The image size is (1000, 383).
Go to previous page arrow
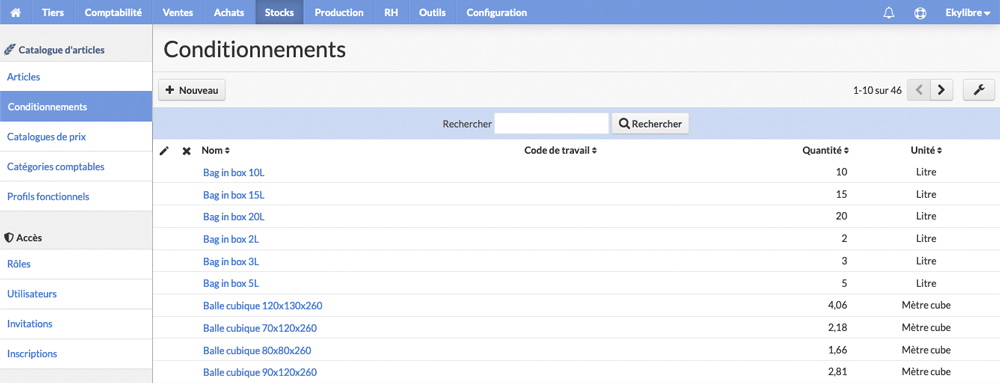point(919,90)
